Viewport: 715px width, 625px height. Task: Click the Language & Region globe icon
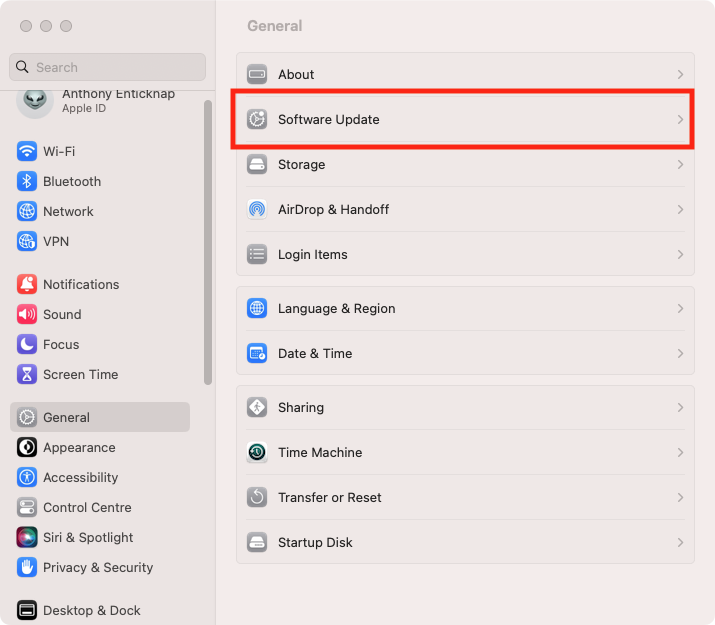point(257,309)
